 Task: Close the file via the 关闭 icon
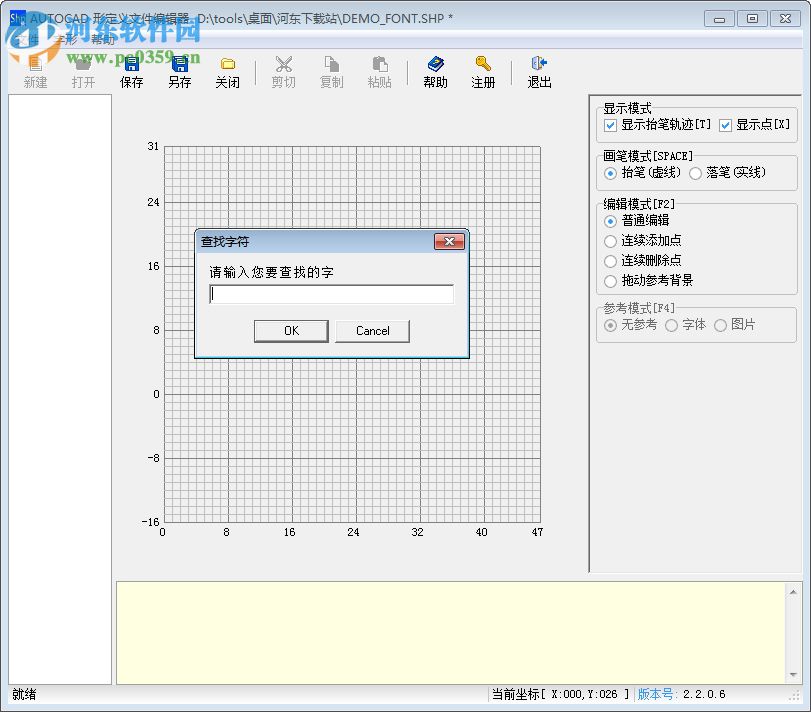(x=227, y=70)
